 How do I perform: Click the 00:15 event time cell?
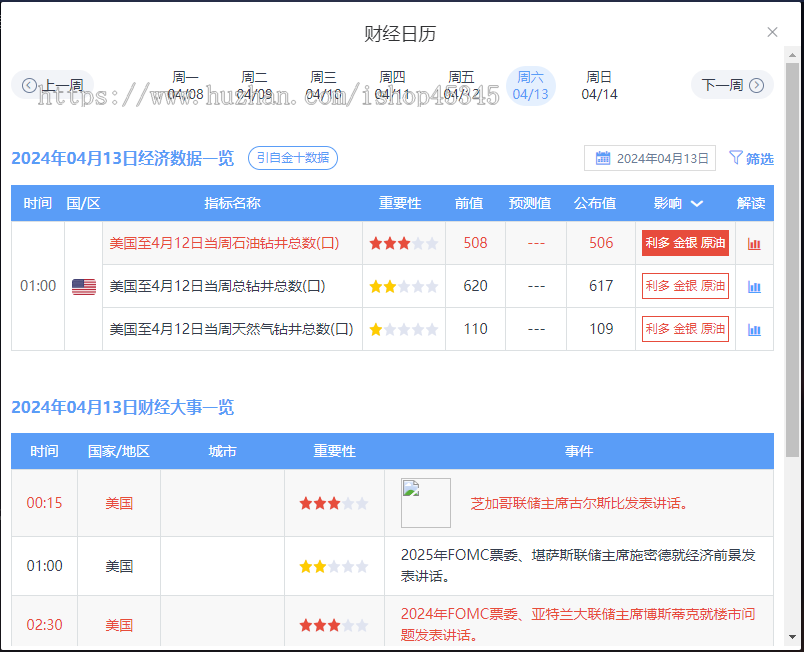point(45,503)
